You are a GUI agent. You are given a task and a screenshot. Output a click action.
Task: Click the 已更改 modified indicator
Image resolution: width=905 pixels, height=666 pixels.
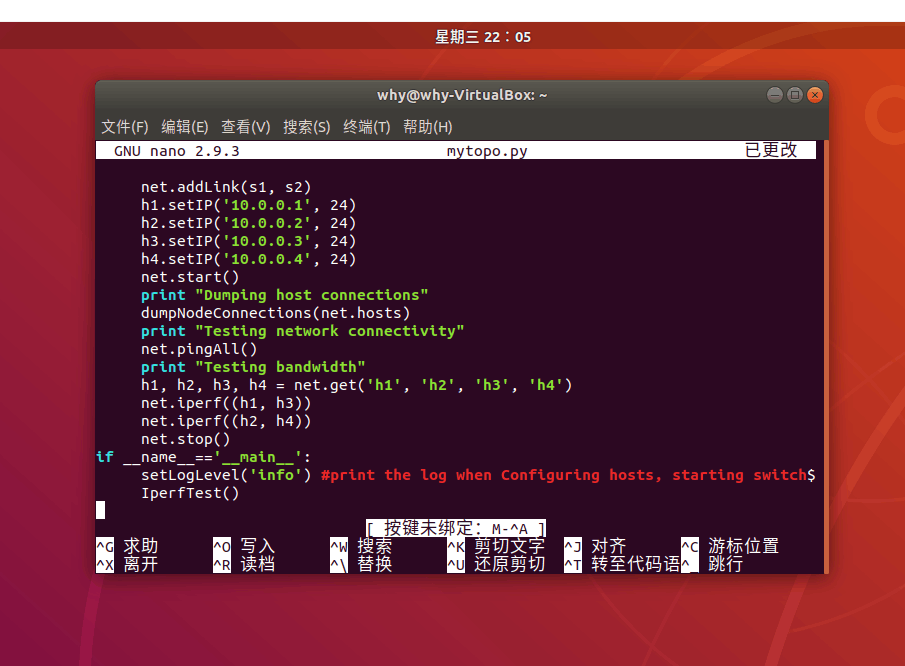[771, 150]
